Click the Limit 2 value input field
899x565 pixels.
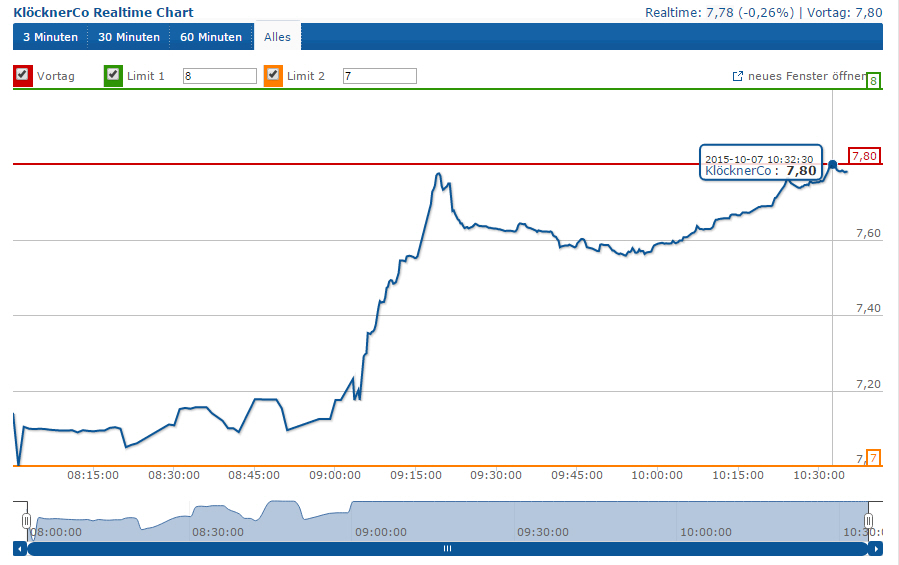[x=380, y=76]
